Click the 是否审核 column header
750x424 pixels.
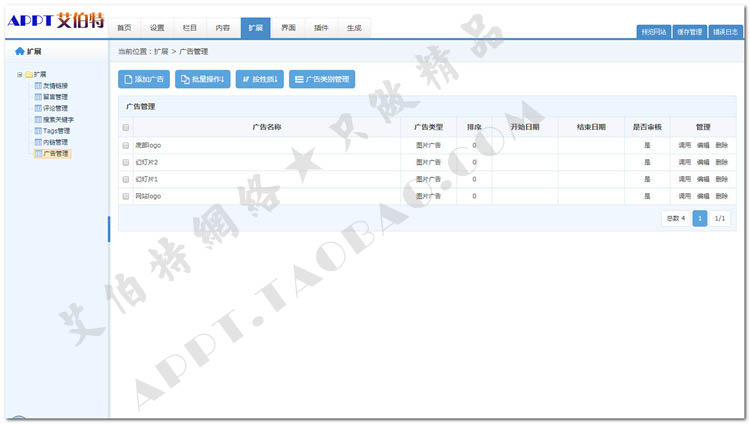pyautogui.click(x=647, y=127)
